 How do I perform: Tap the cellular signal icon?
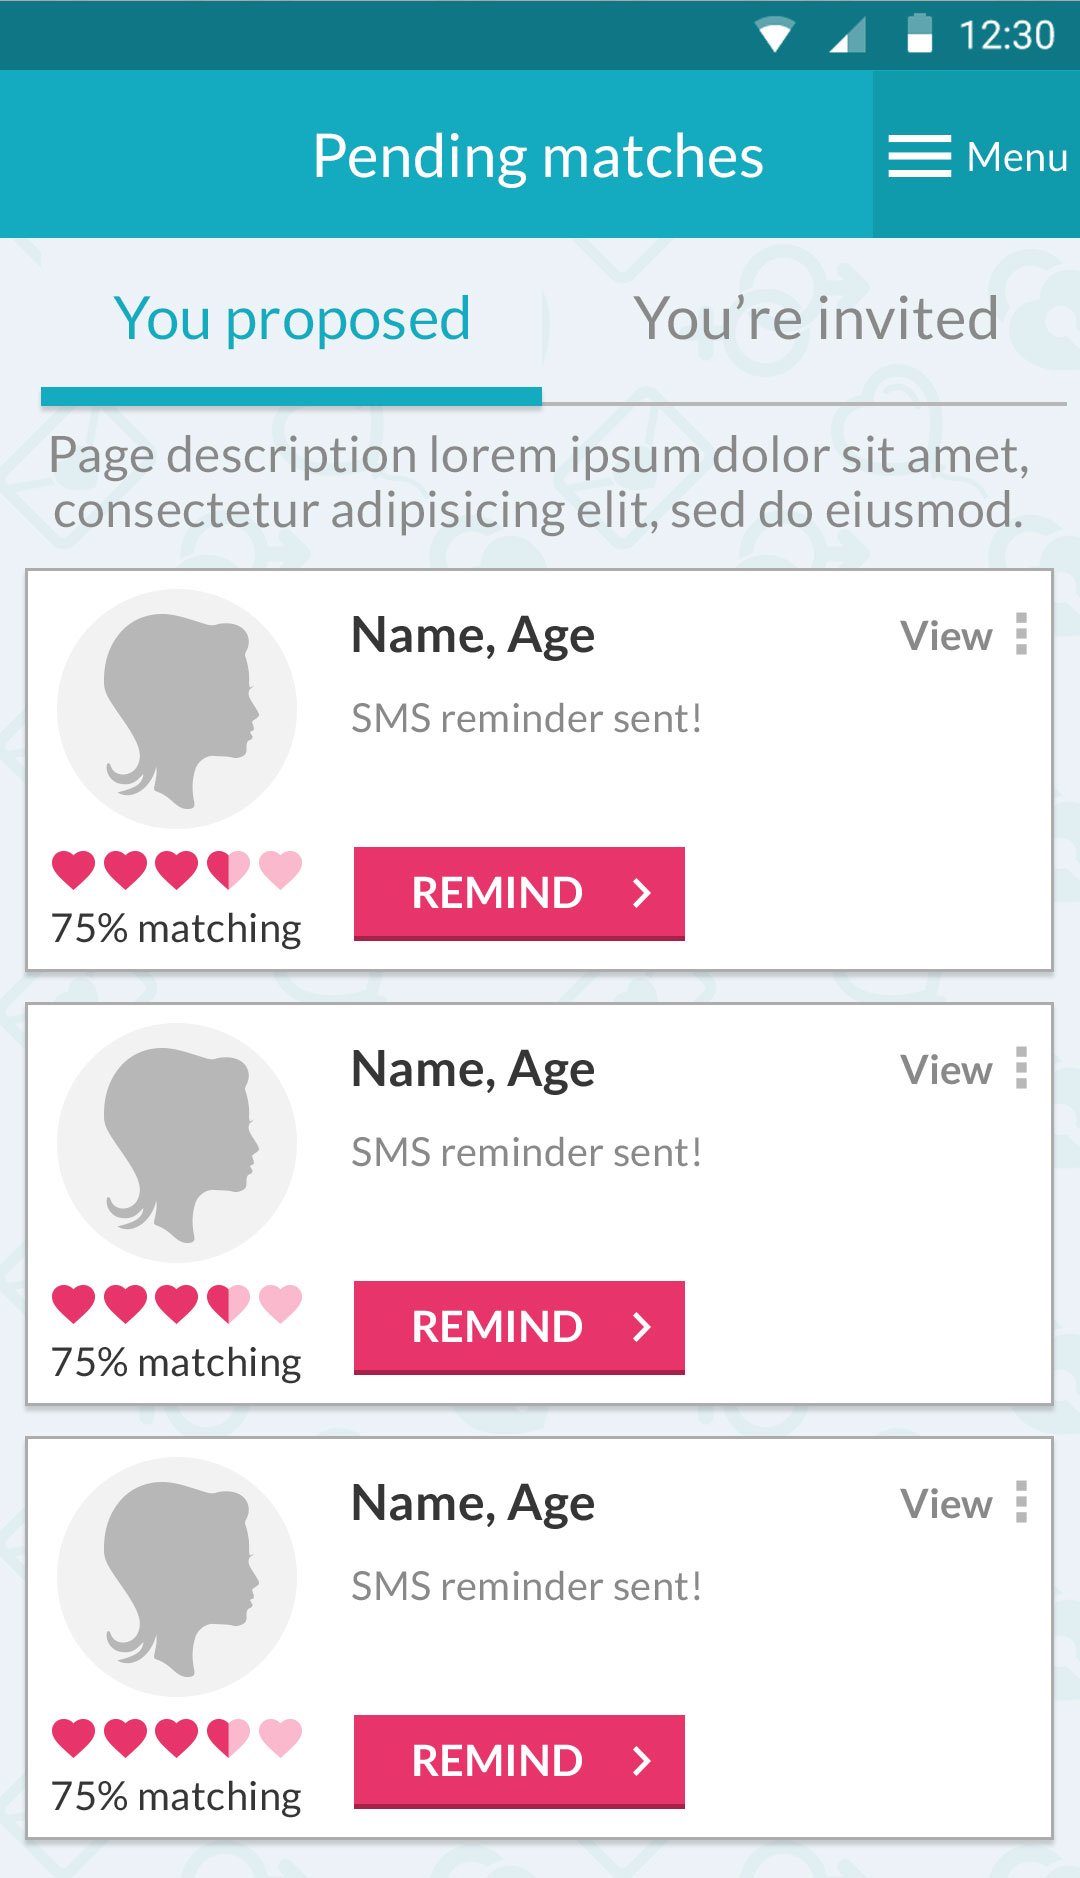point(848,36)
